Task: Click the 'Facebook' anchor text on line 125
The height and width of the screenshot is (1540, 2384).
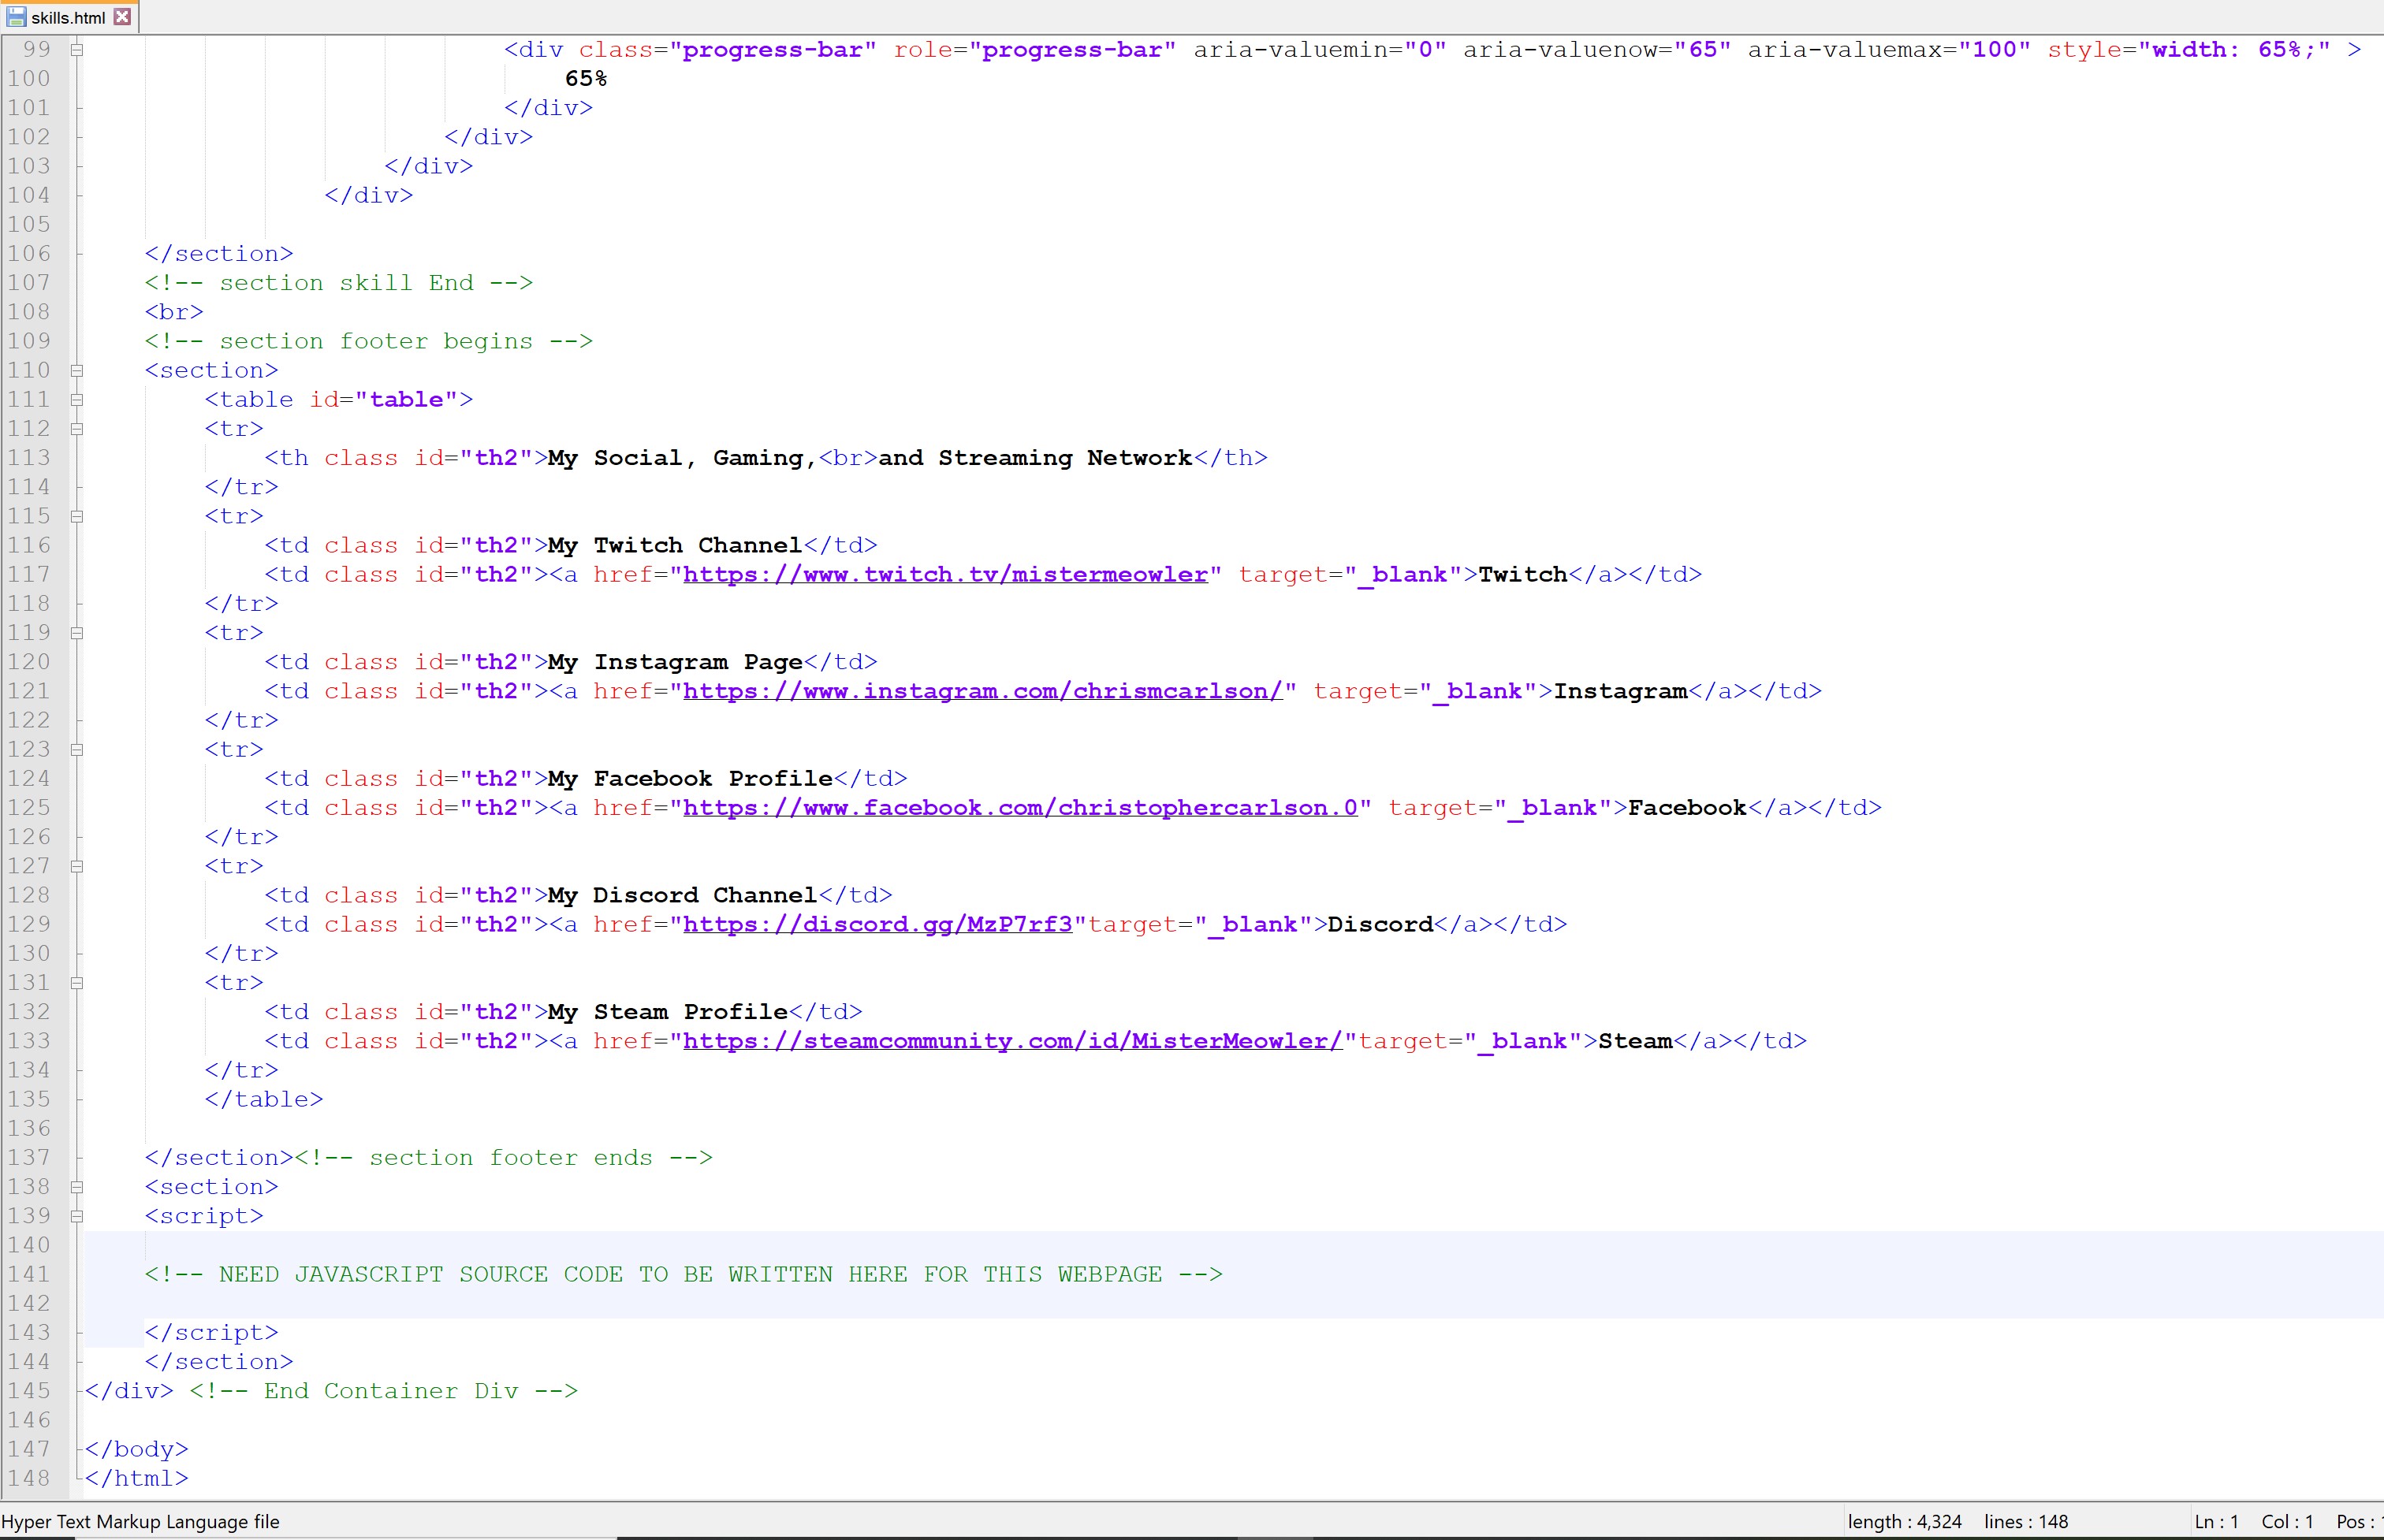Action: tap(1687, 807)
